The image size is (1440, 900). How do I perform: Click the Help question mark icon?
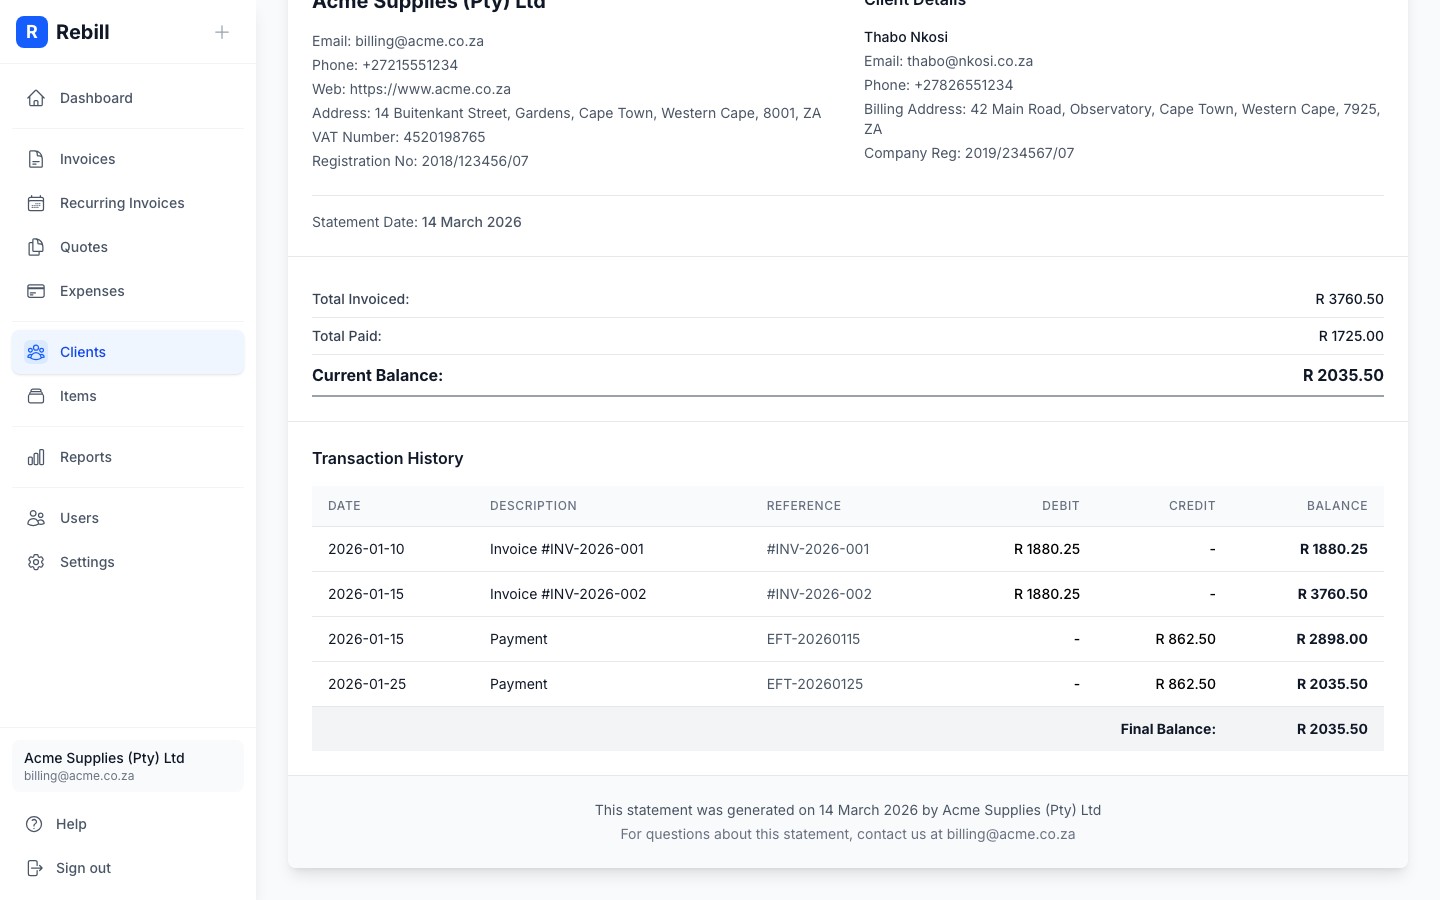click(x=35, y=824)
